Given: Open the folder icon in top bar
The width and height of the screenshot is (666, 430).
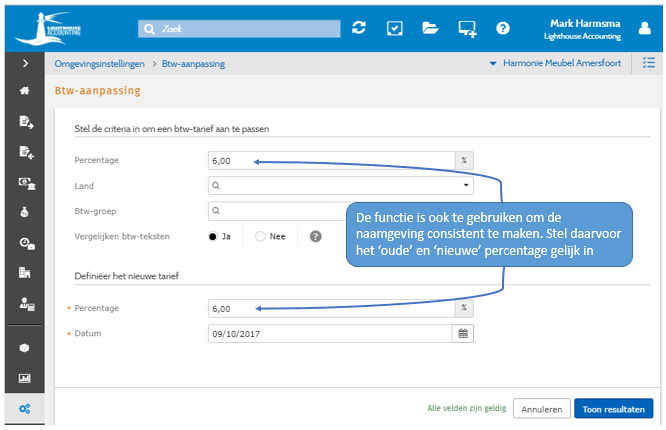Looking at the screenshot, I should coord(430,28).
